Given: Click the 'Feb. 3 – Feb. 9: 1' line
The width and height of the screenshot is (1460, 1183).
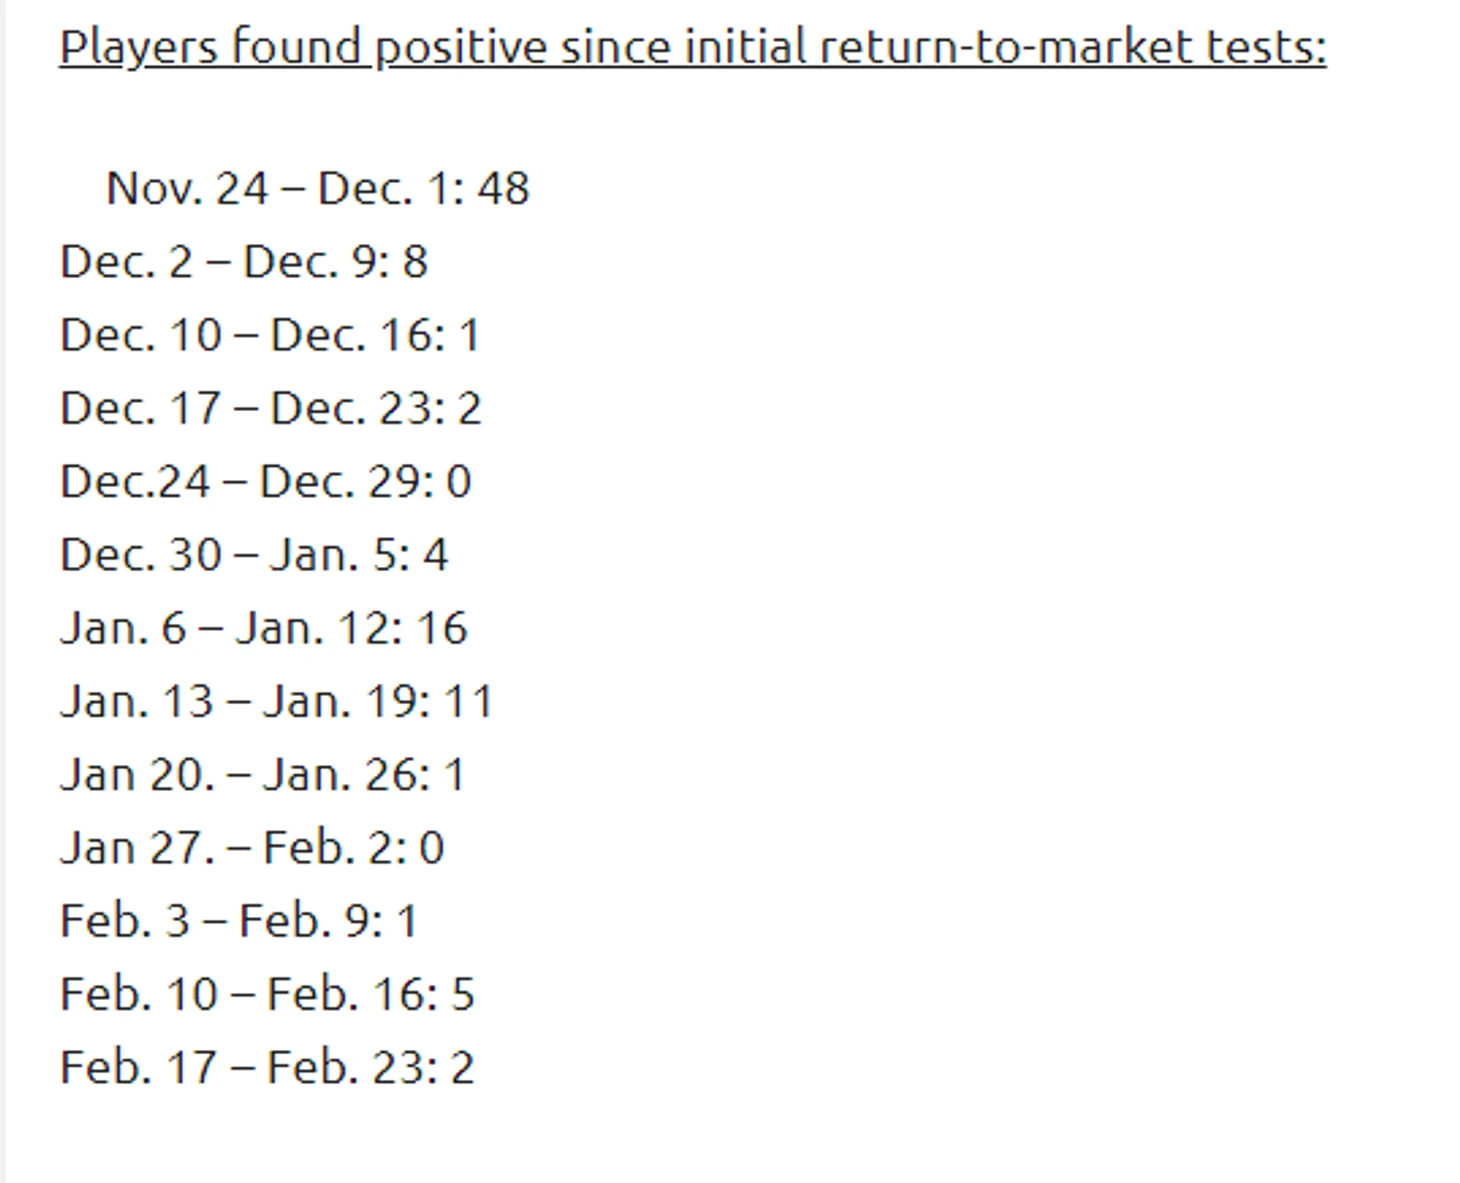Looking at the screenshot, I should pos(239,921).
